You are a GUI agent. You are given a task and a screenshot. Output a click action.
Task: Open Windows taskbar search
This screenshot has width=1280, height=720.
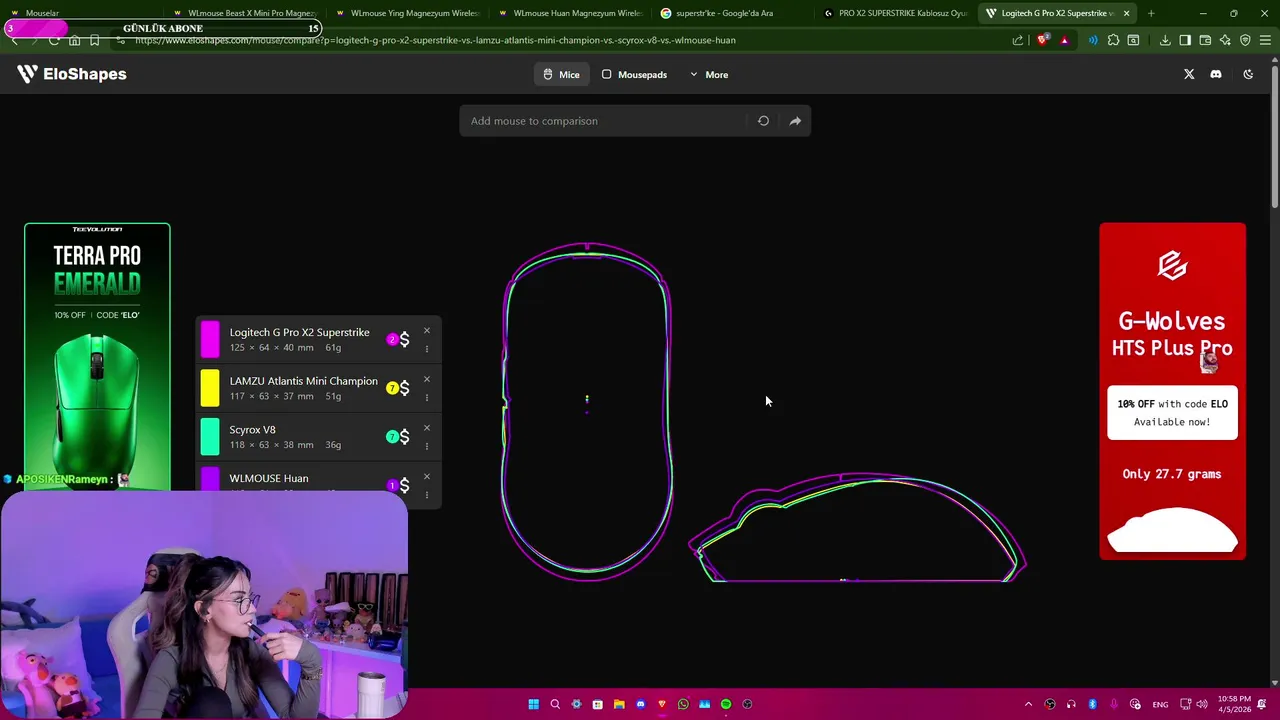[555, 704]
